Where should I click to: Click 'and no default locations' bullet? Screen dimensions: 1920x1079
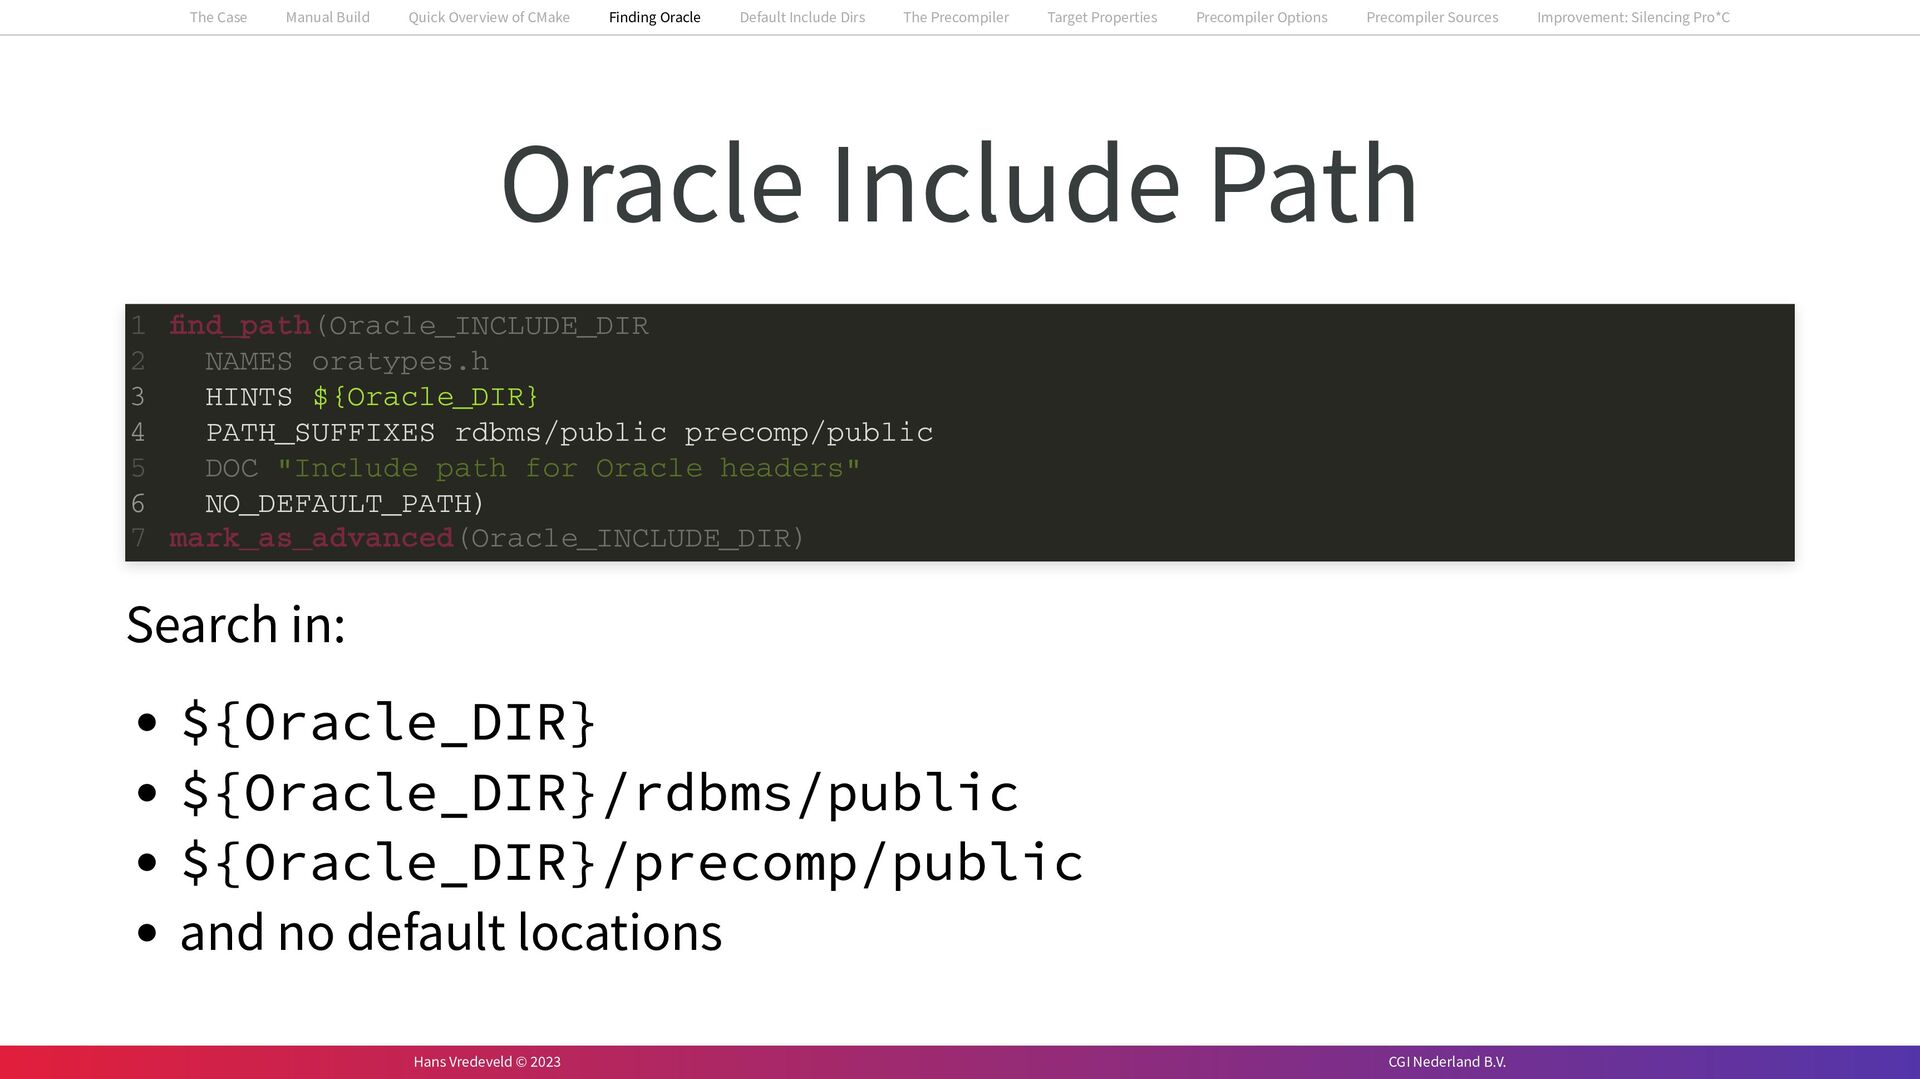click(451, 932)
